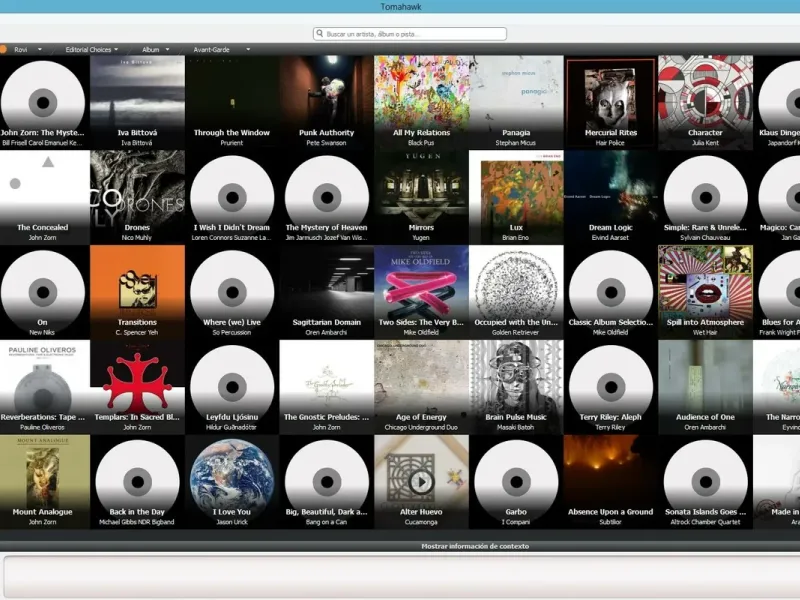Open Punk Authority album cover

(327, 102)
